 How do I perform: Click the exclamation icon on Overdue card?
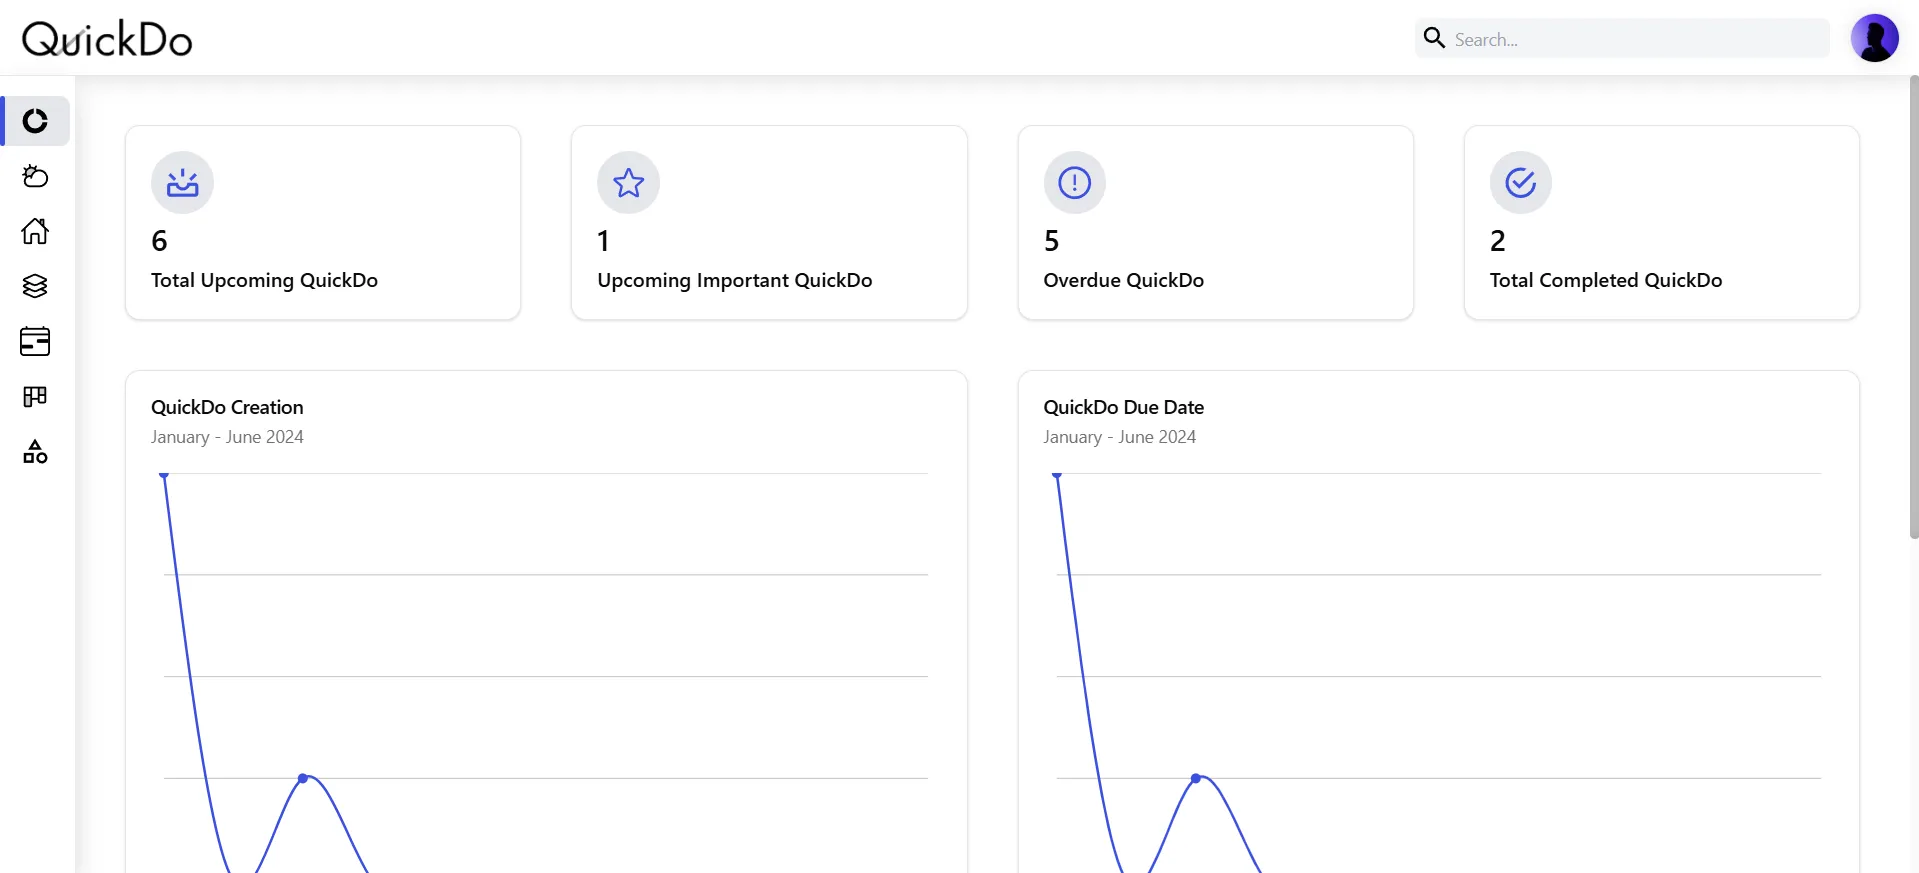click(1074, 183)
